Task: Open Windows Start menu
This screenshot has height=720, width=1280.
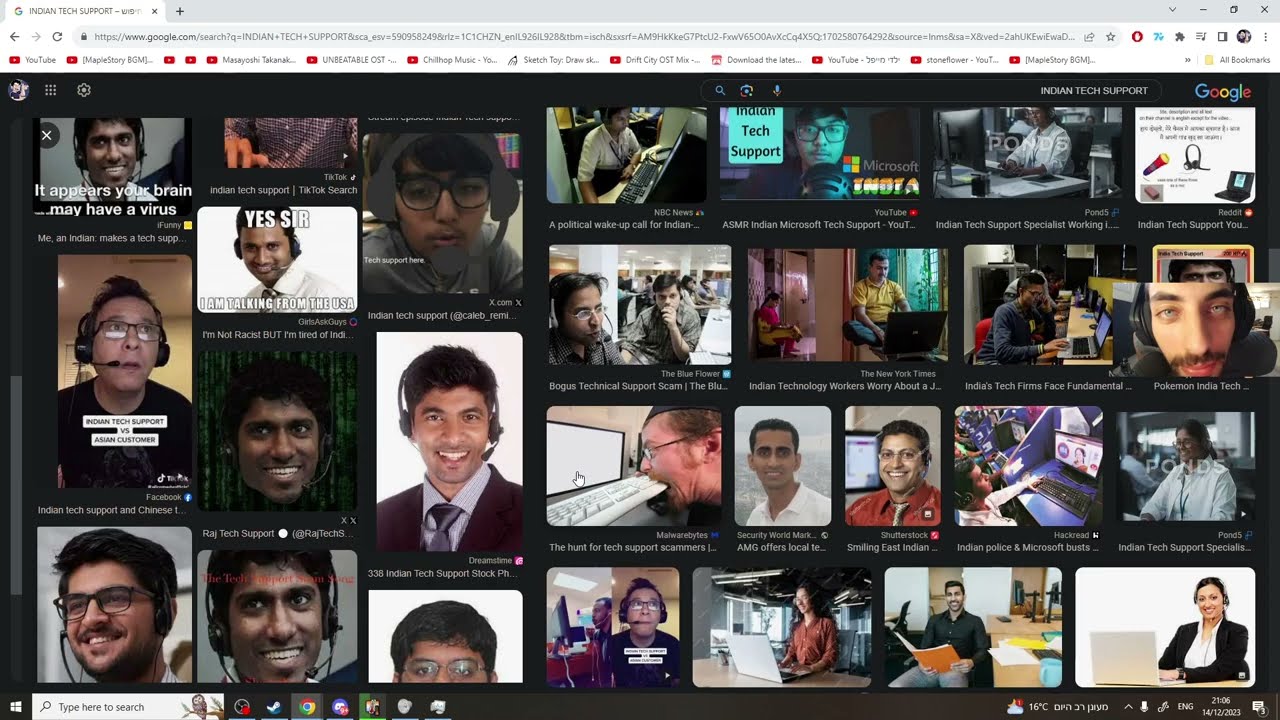Action: pos(16,707)
